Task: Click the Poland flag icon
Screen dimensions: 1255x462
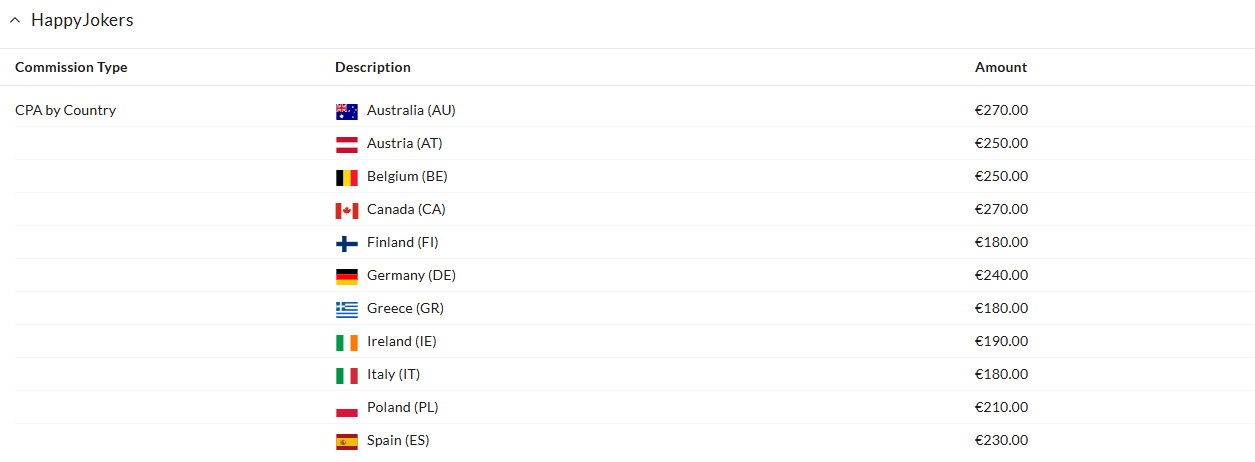Action: [347, 408]
